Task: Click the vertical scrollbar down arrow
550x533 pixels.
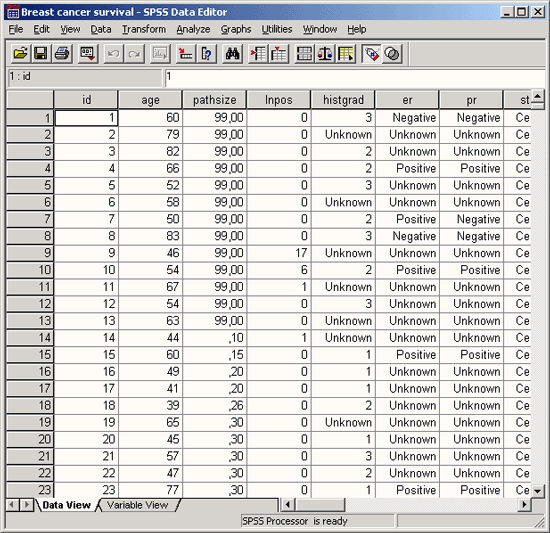Action: [537, 491]
